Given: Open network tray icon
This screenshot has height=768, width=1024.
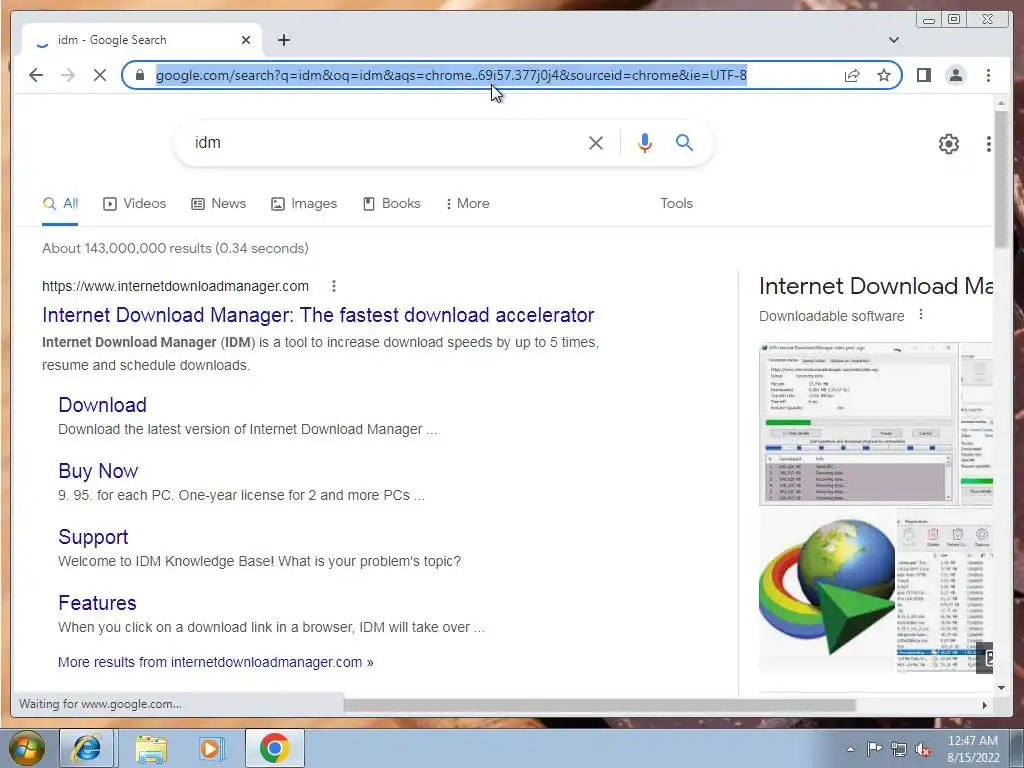Looking at the screenshot, I should pyautogui.click(x=899, y=749).
